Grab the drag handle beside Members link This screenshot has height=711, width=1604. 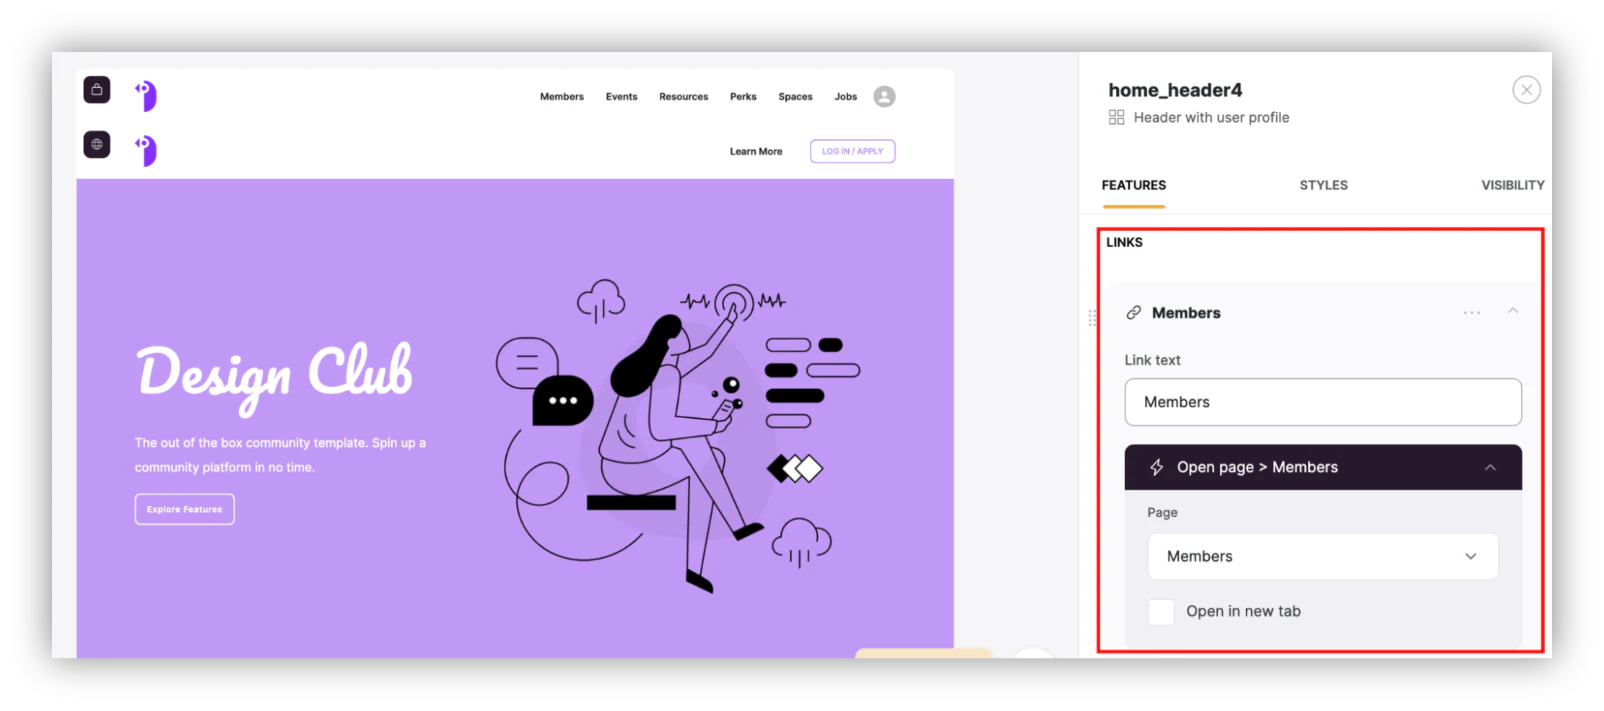click(x=1092, y=318)
